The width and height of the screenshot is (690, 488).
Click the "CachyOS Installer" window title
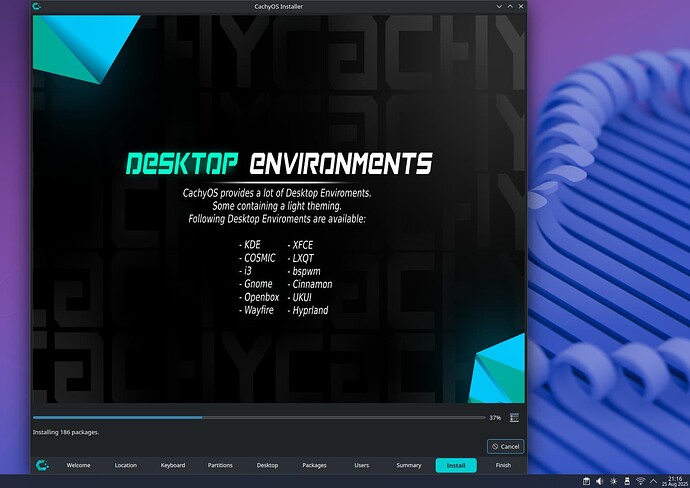(279, 6)
